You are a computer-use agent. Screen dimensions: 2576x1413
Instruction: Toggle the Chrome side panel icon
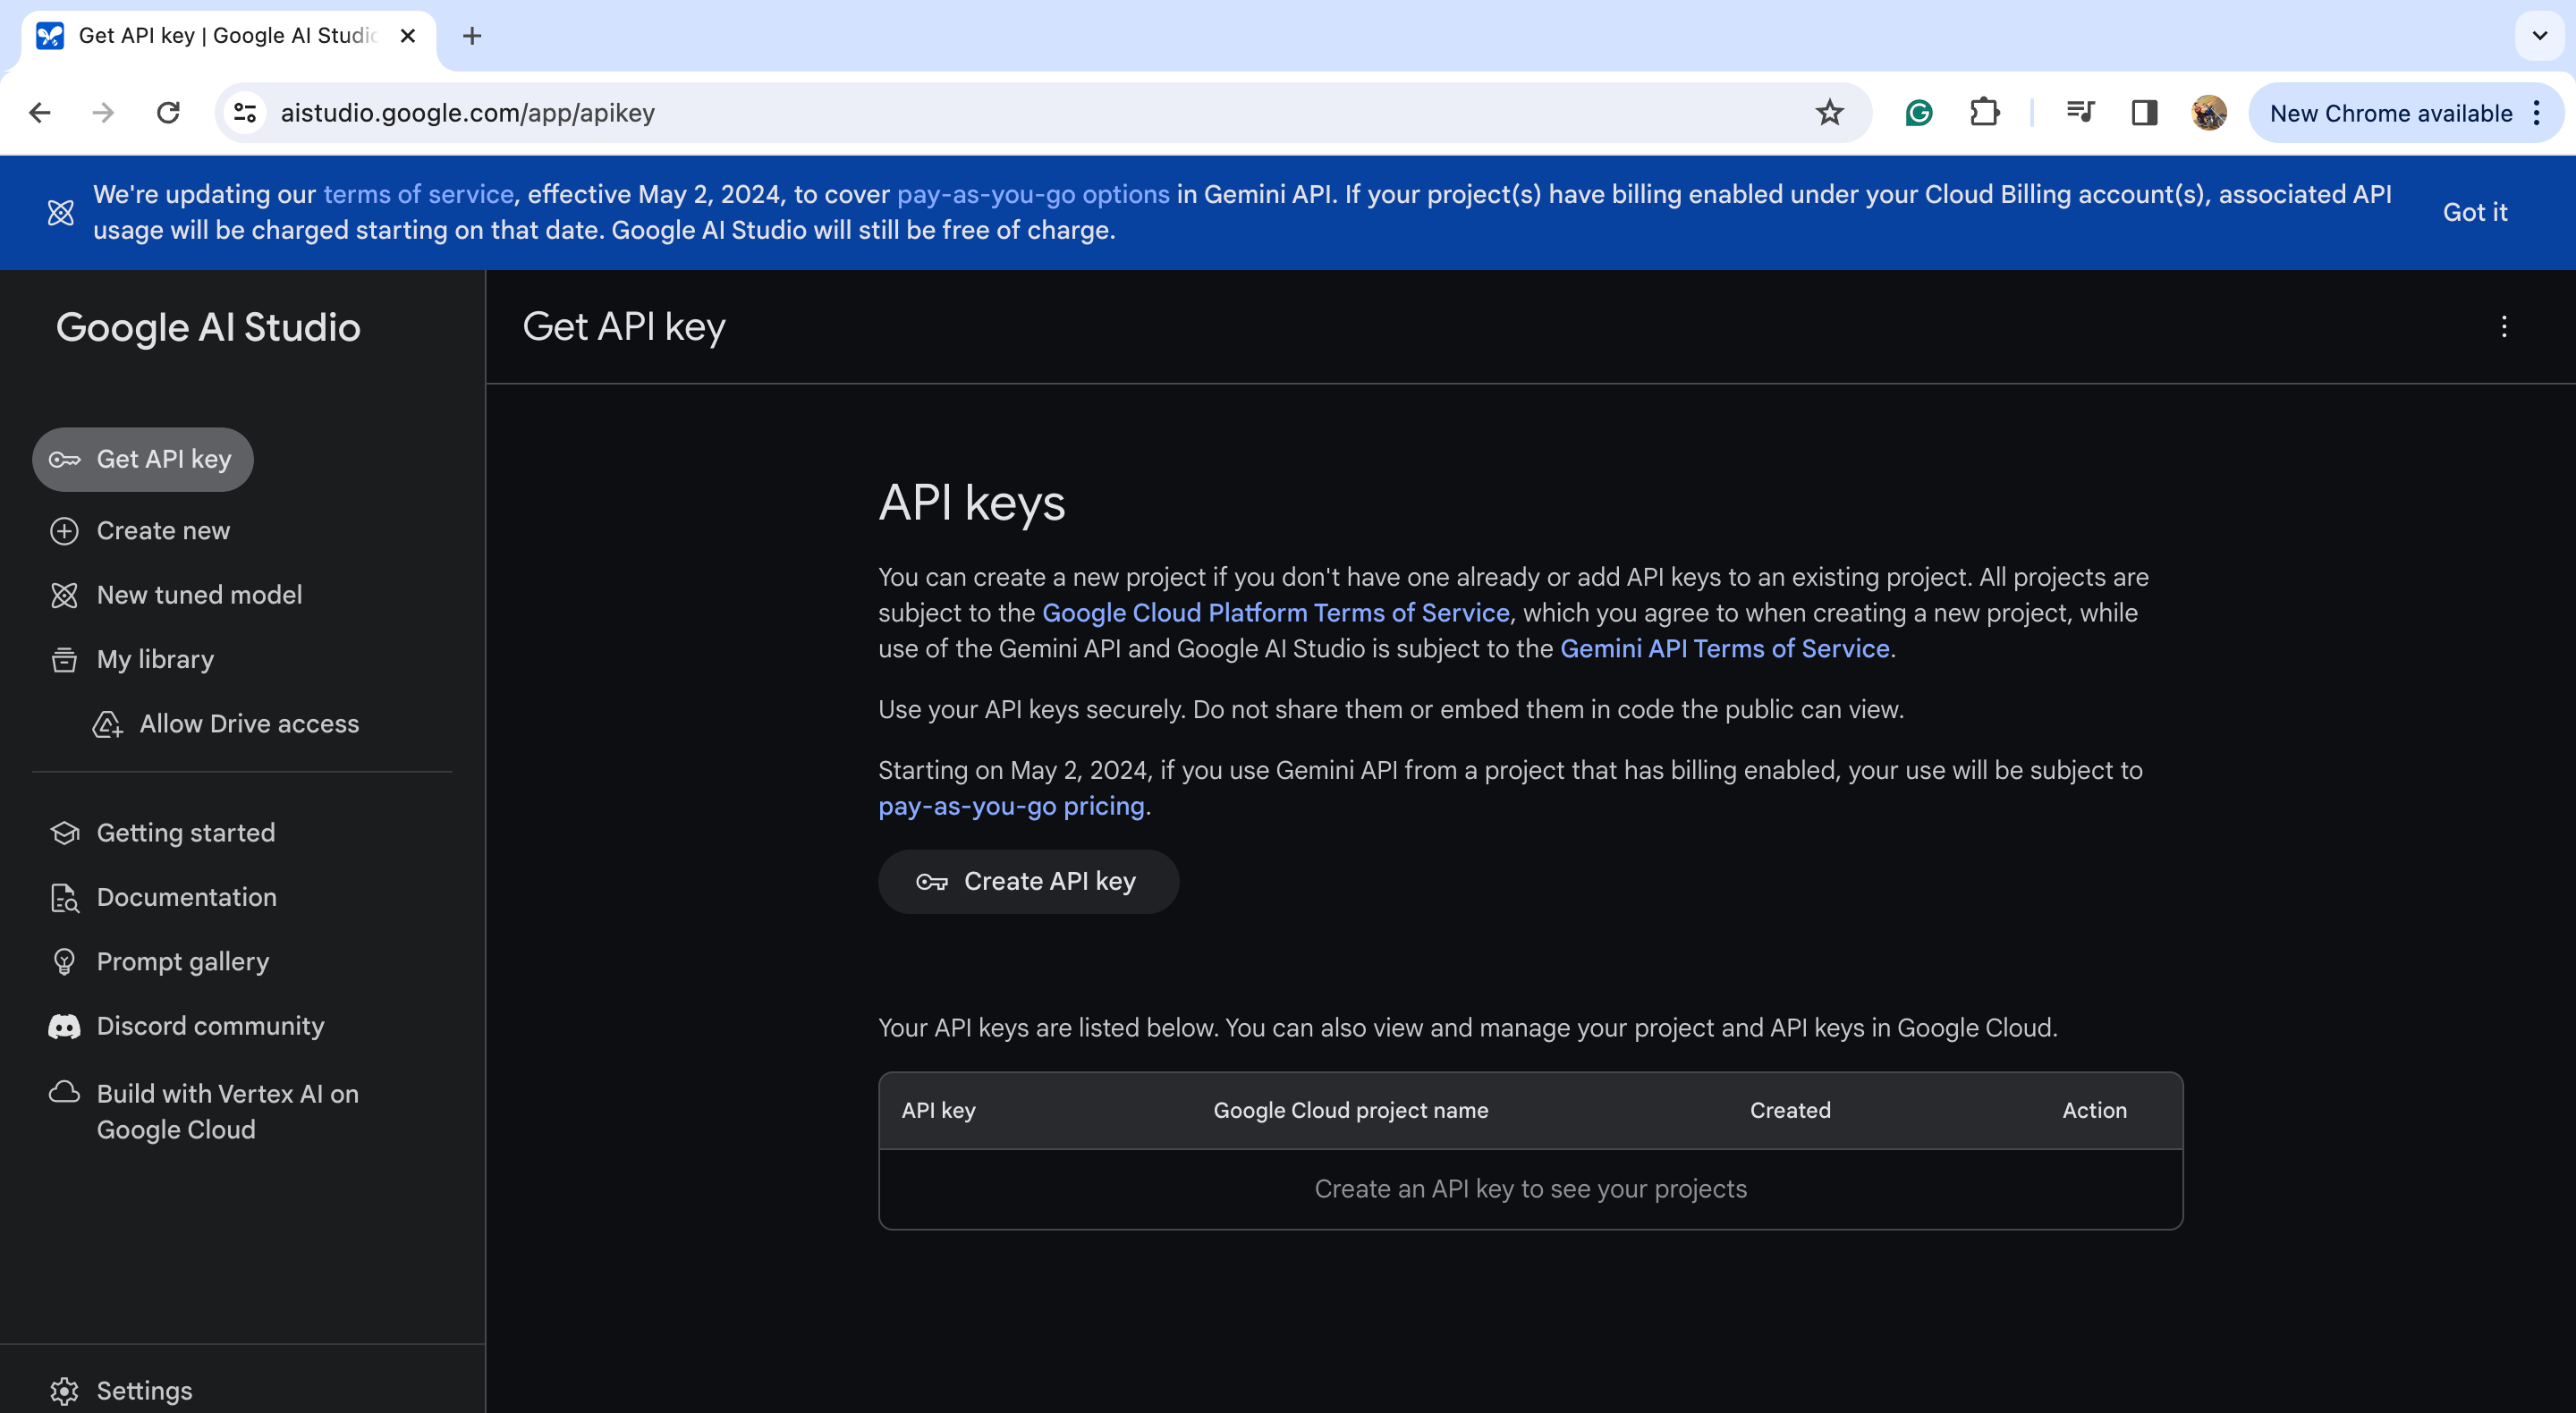2144,113
